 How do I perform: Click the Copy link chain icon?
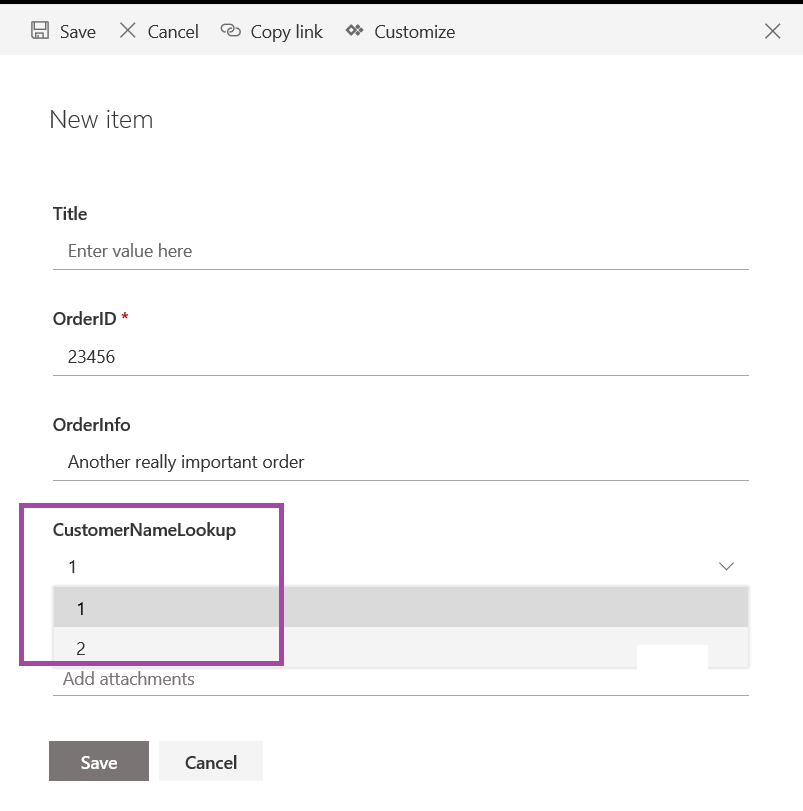pyautogui.click(x=231, y=31)
